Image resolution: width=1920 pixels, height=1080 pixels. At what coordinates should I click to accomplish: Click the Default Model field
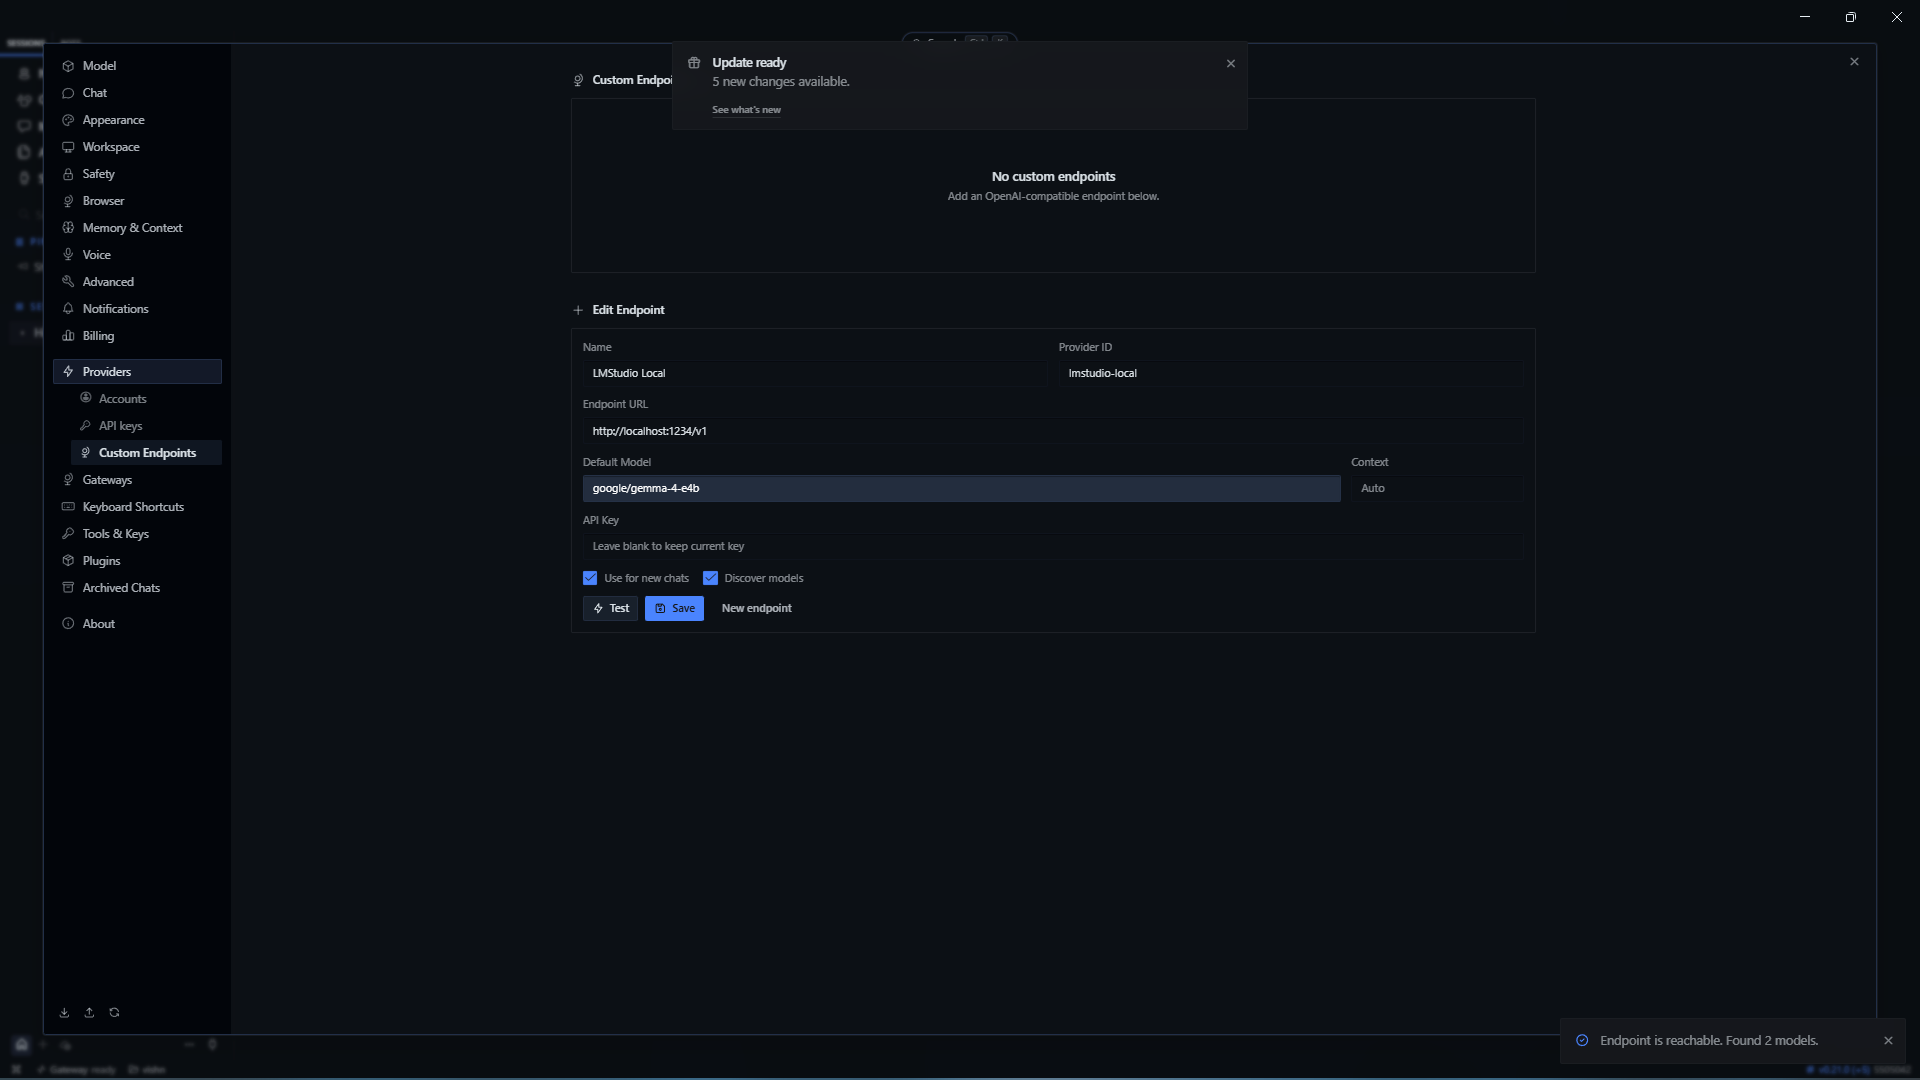[x=961, y=489]
